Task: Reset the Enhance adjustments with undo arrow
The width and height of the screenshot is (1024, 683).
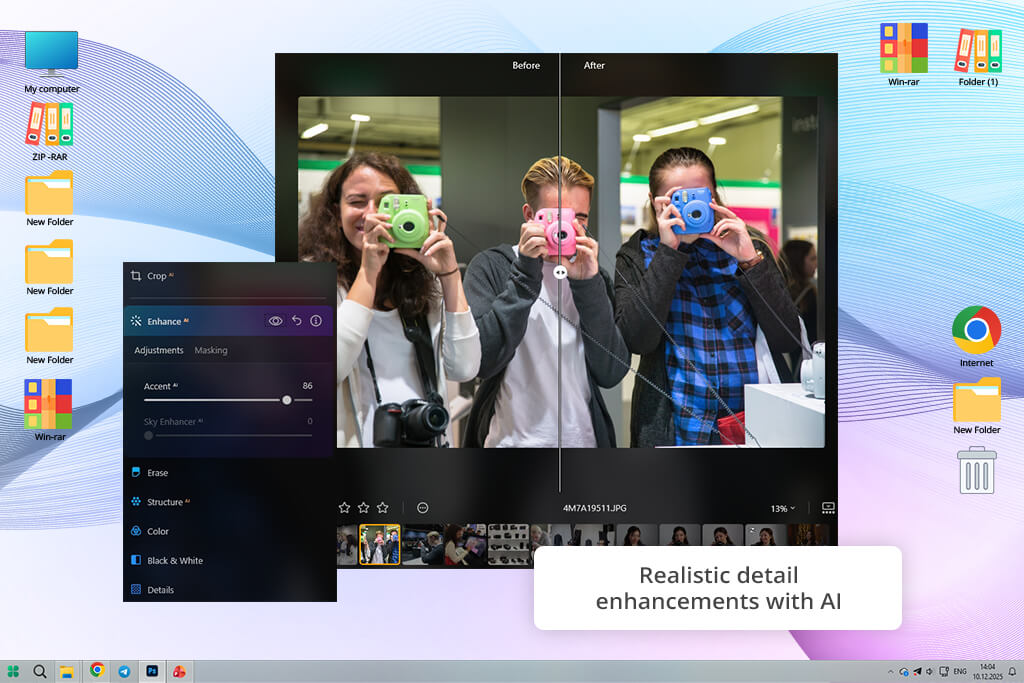Action: 296,321
